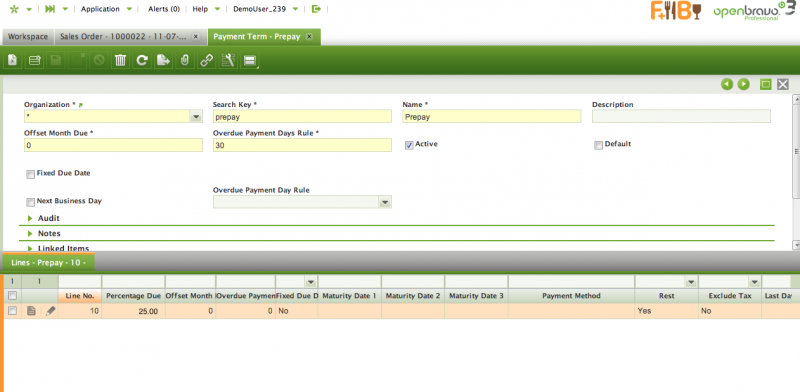This screenshot has height=392, width=800.
Task: Click the log out icon
Action: 316,9
